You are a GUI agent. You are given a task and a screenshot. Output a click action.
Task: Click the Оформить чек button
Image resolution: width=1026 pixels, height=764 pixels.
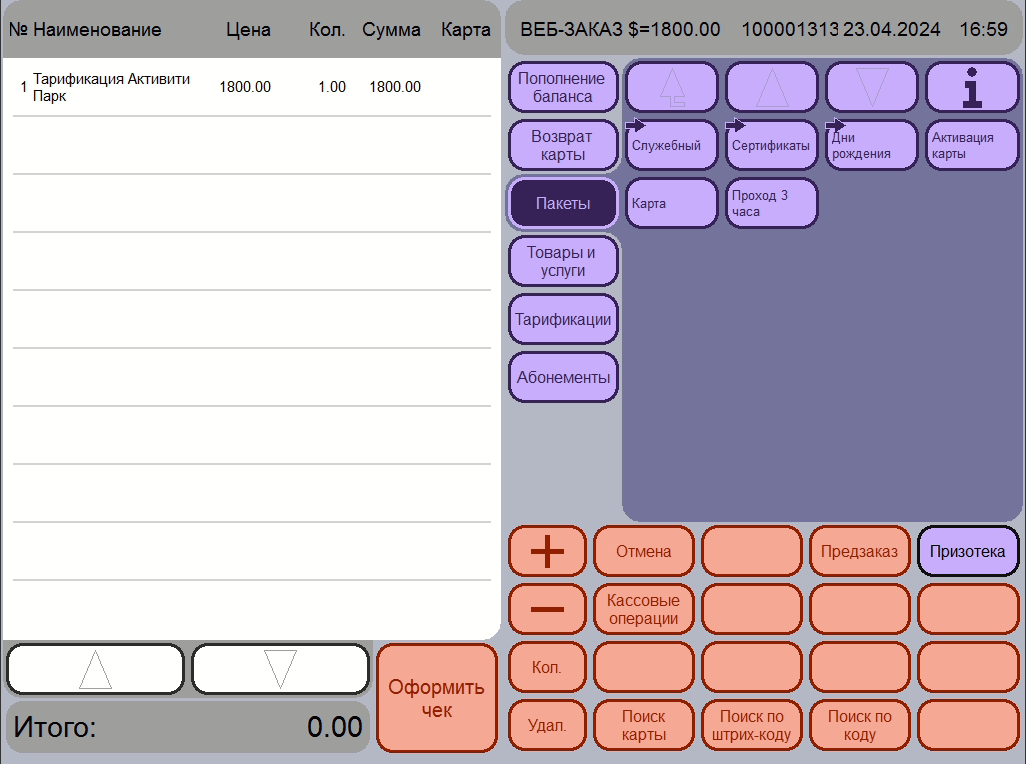tap(436, 698)
